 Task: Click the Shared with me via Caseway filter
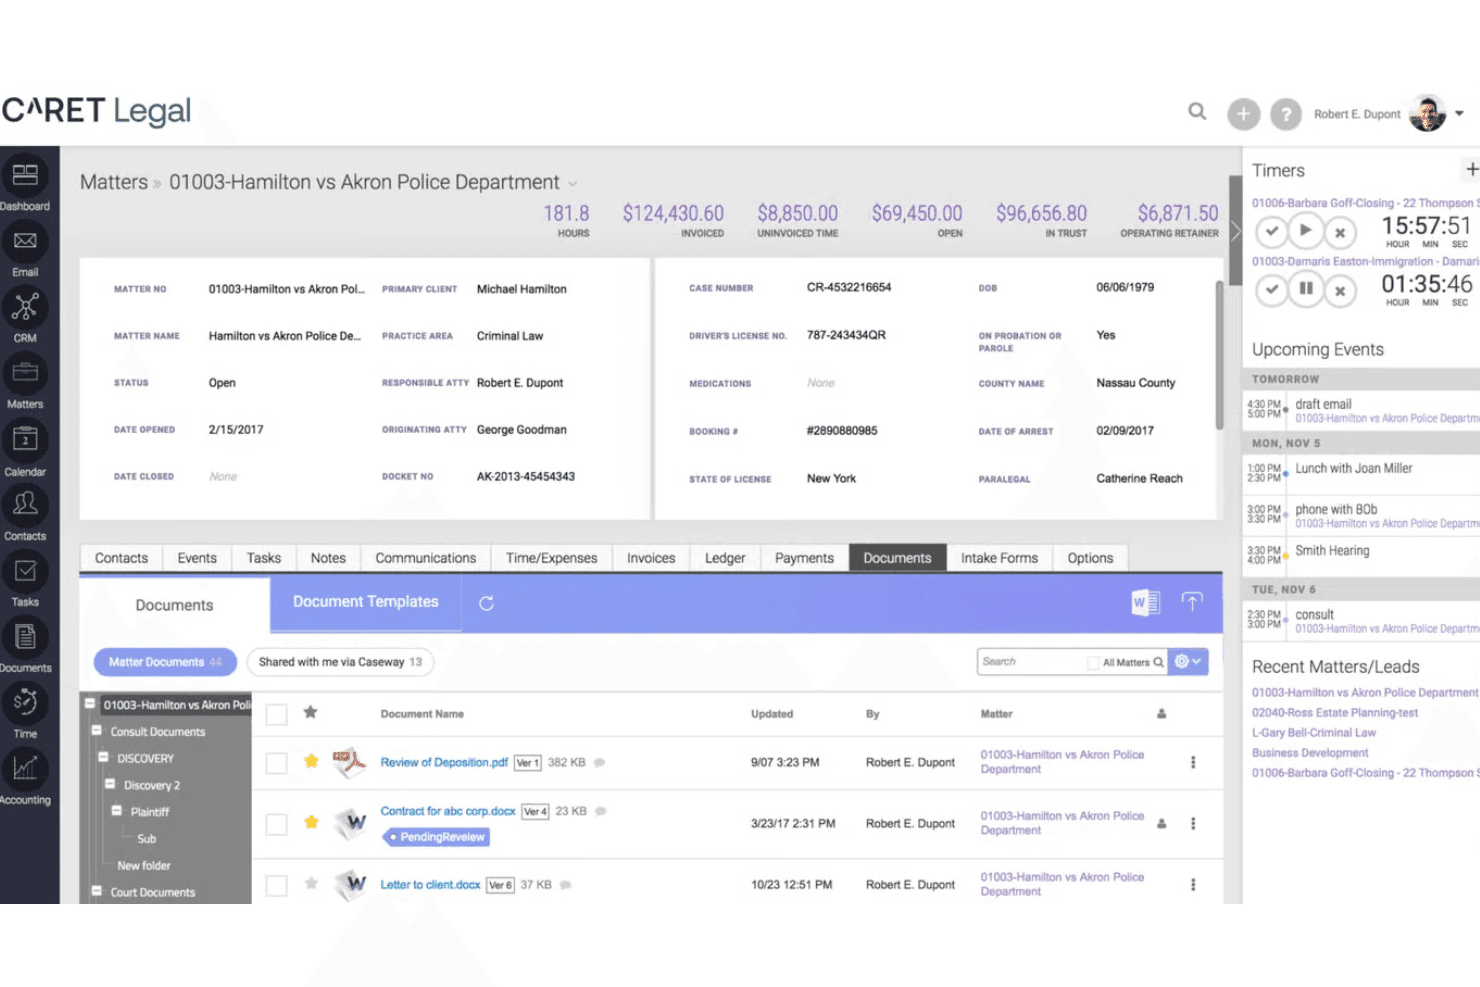[x=340, y=662]
